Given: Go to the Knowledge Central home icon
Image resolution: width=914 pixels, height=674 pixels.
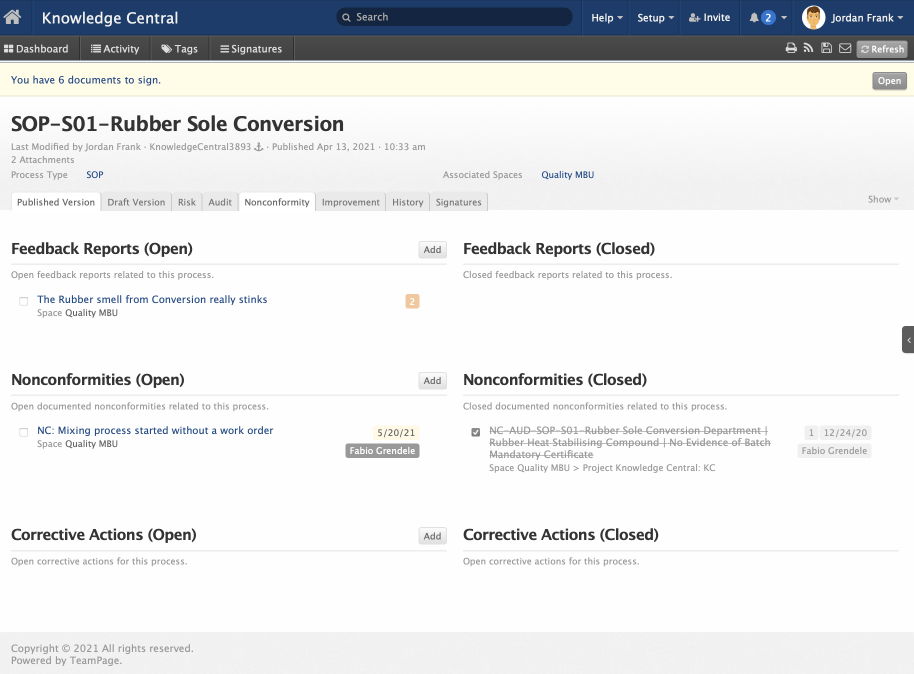Looking at the screenshot, I should [13, 17].
